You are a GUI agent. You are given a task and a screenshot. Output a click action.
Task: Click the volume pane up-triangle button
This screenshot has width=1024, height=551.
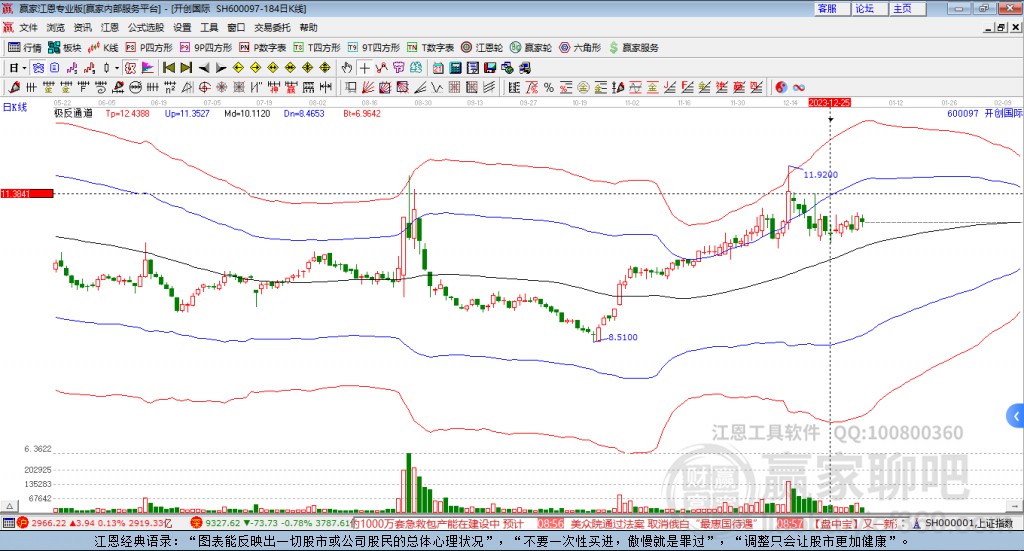pyautogui.click(x=9, y=506)
